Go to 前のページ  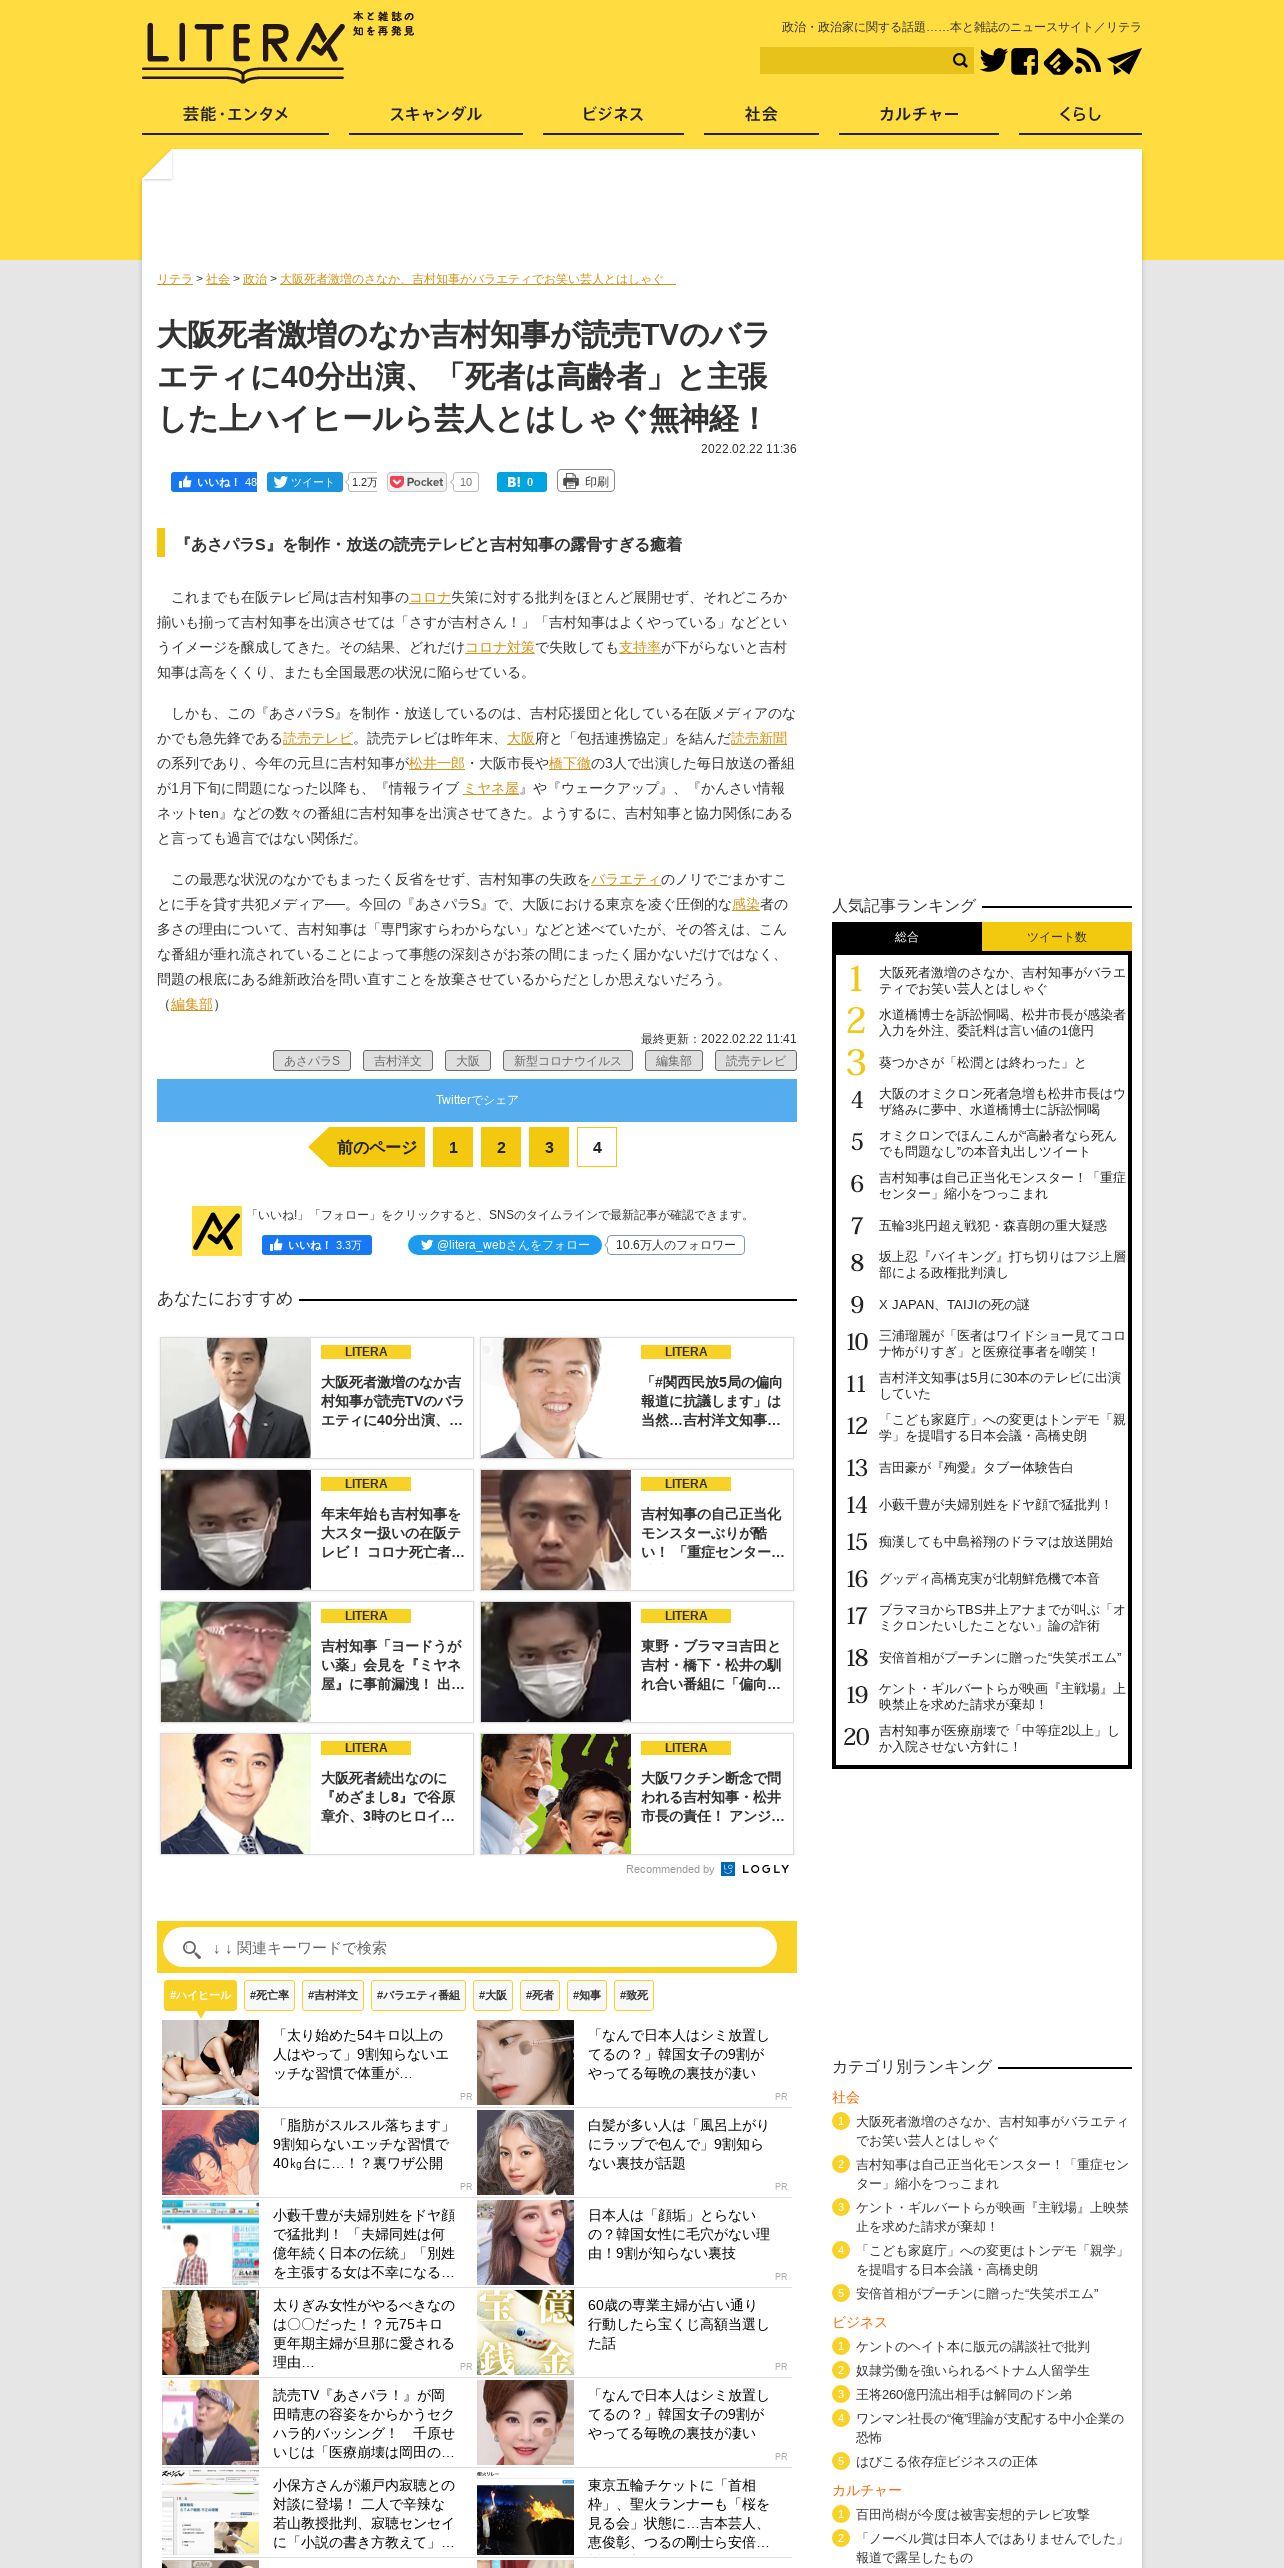(367, 1147)
